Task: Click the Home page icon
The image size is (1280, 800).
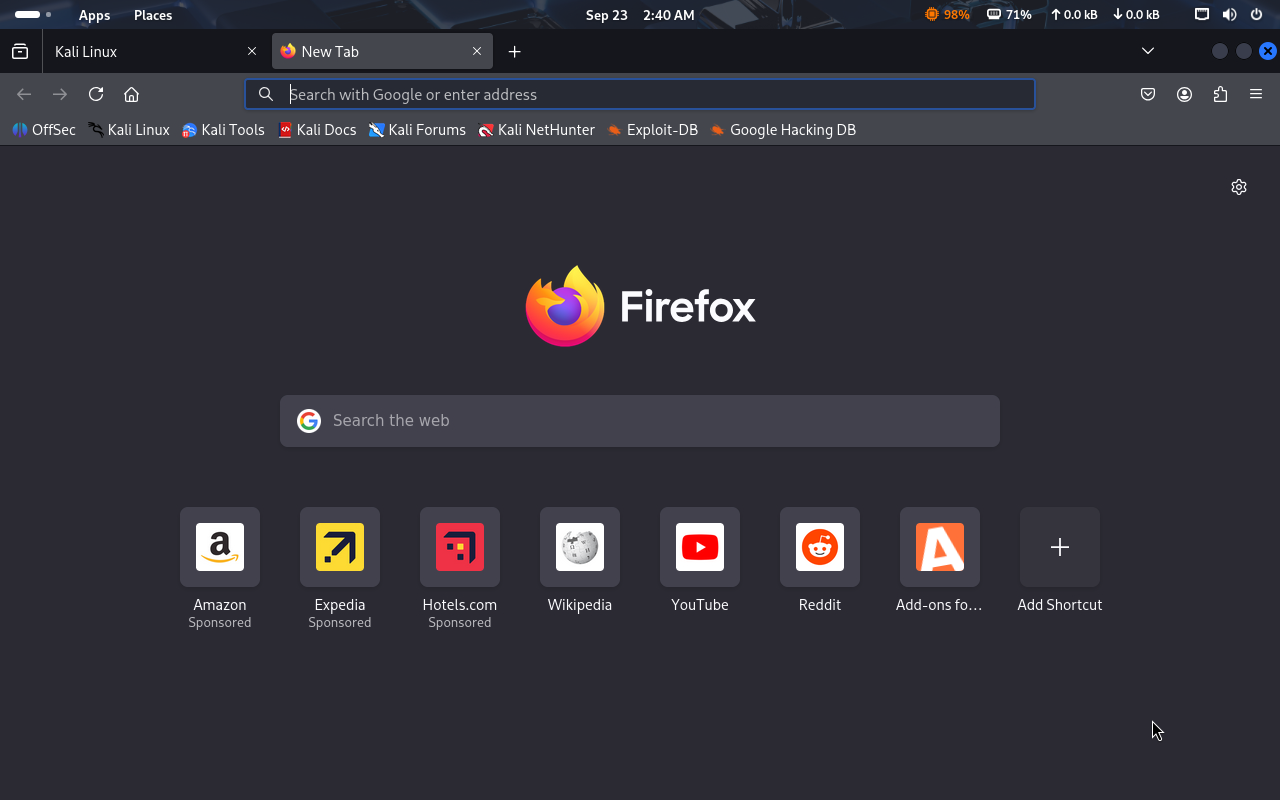Action: pos(131,94)
